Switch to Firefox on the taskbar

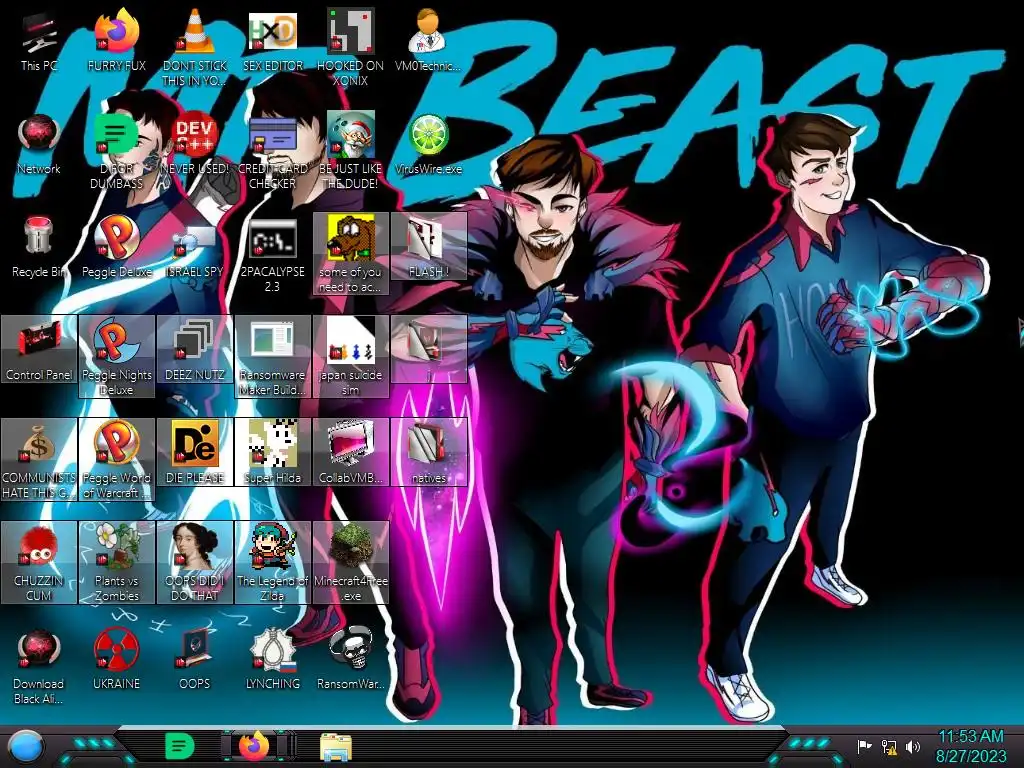coord(255,746)
